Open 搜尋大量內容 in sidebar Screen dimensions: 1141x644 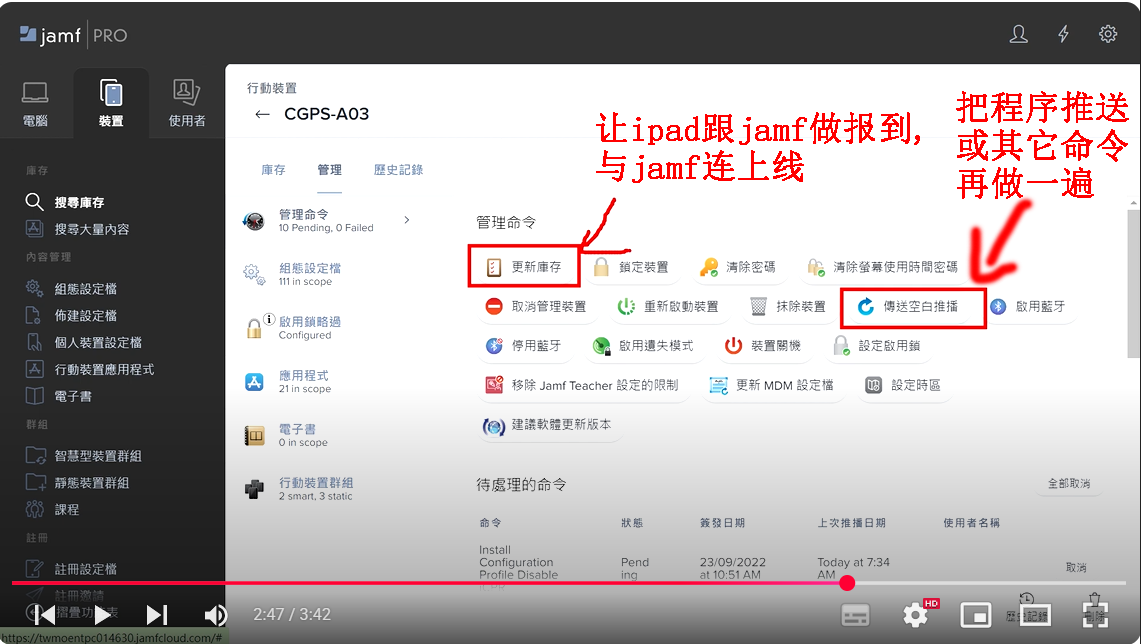click(79, 229)
